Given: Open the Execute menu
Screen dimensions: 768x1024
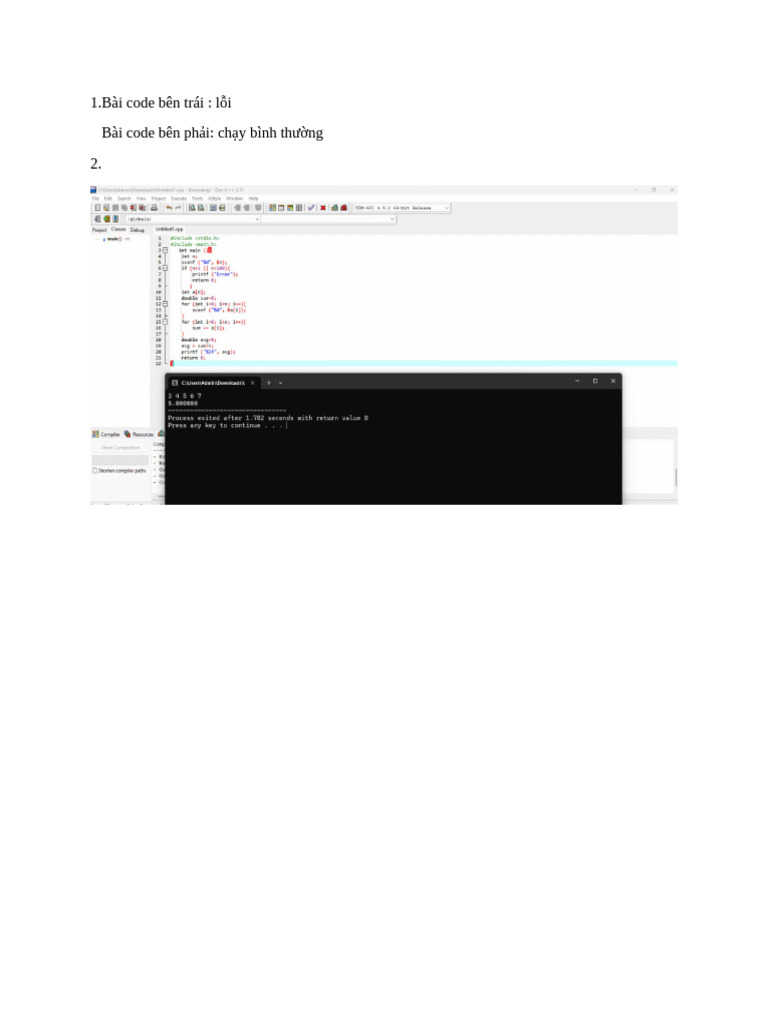Looking at the screenshot, I should tap(179, 199).
